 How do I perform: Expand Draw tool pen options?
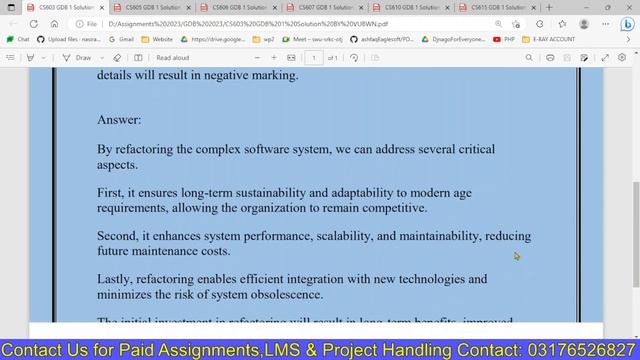click(102, 58)
